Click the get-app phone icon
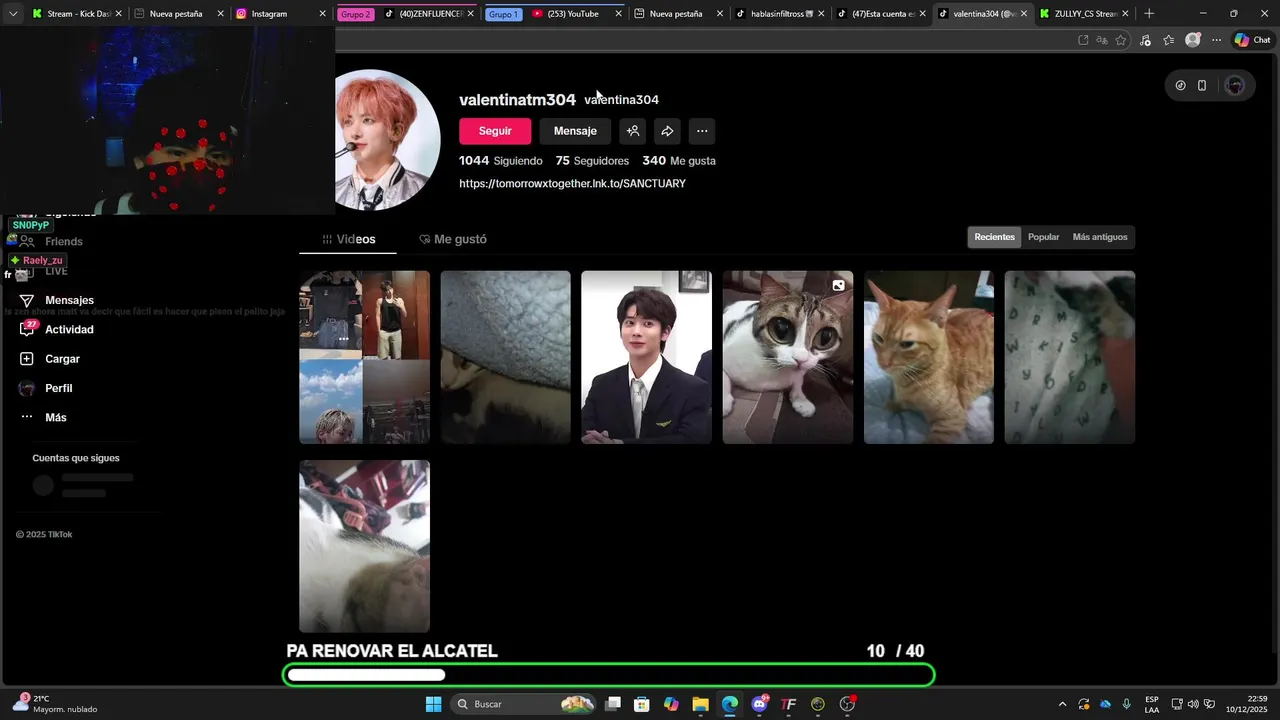 pyautogui.click(x=1202, y=86)
